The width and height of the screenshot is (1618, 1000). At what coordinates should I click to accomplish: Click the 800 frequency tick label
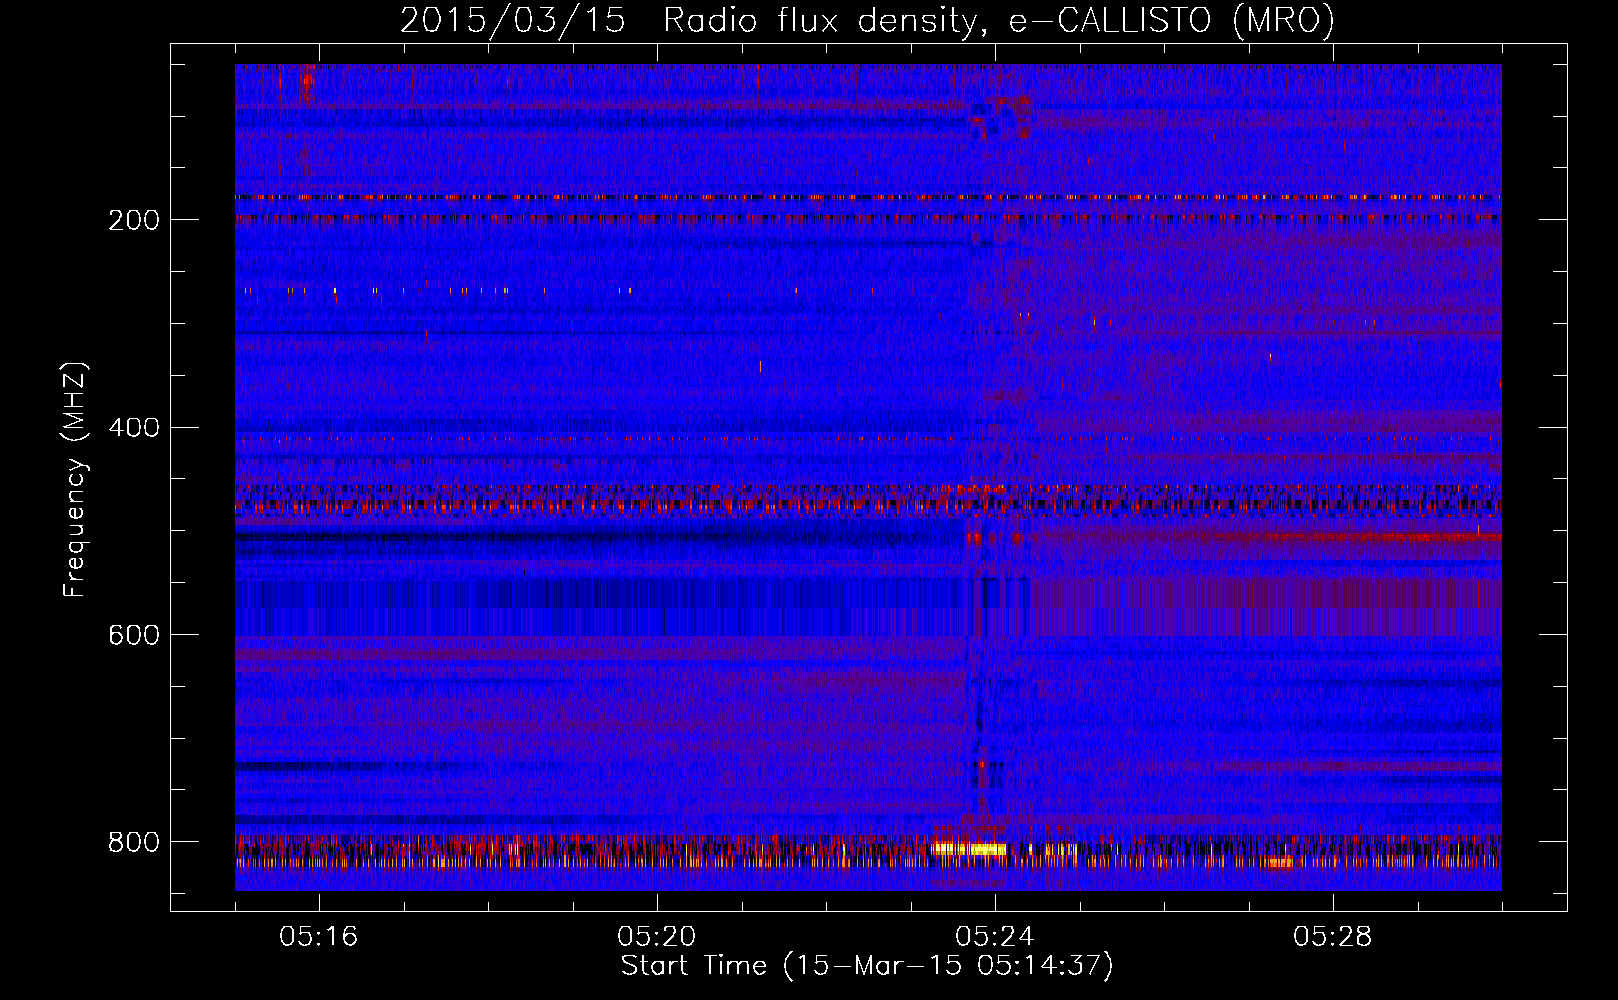point(134,842)
